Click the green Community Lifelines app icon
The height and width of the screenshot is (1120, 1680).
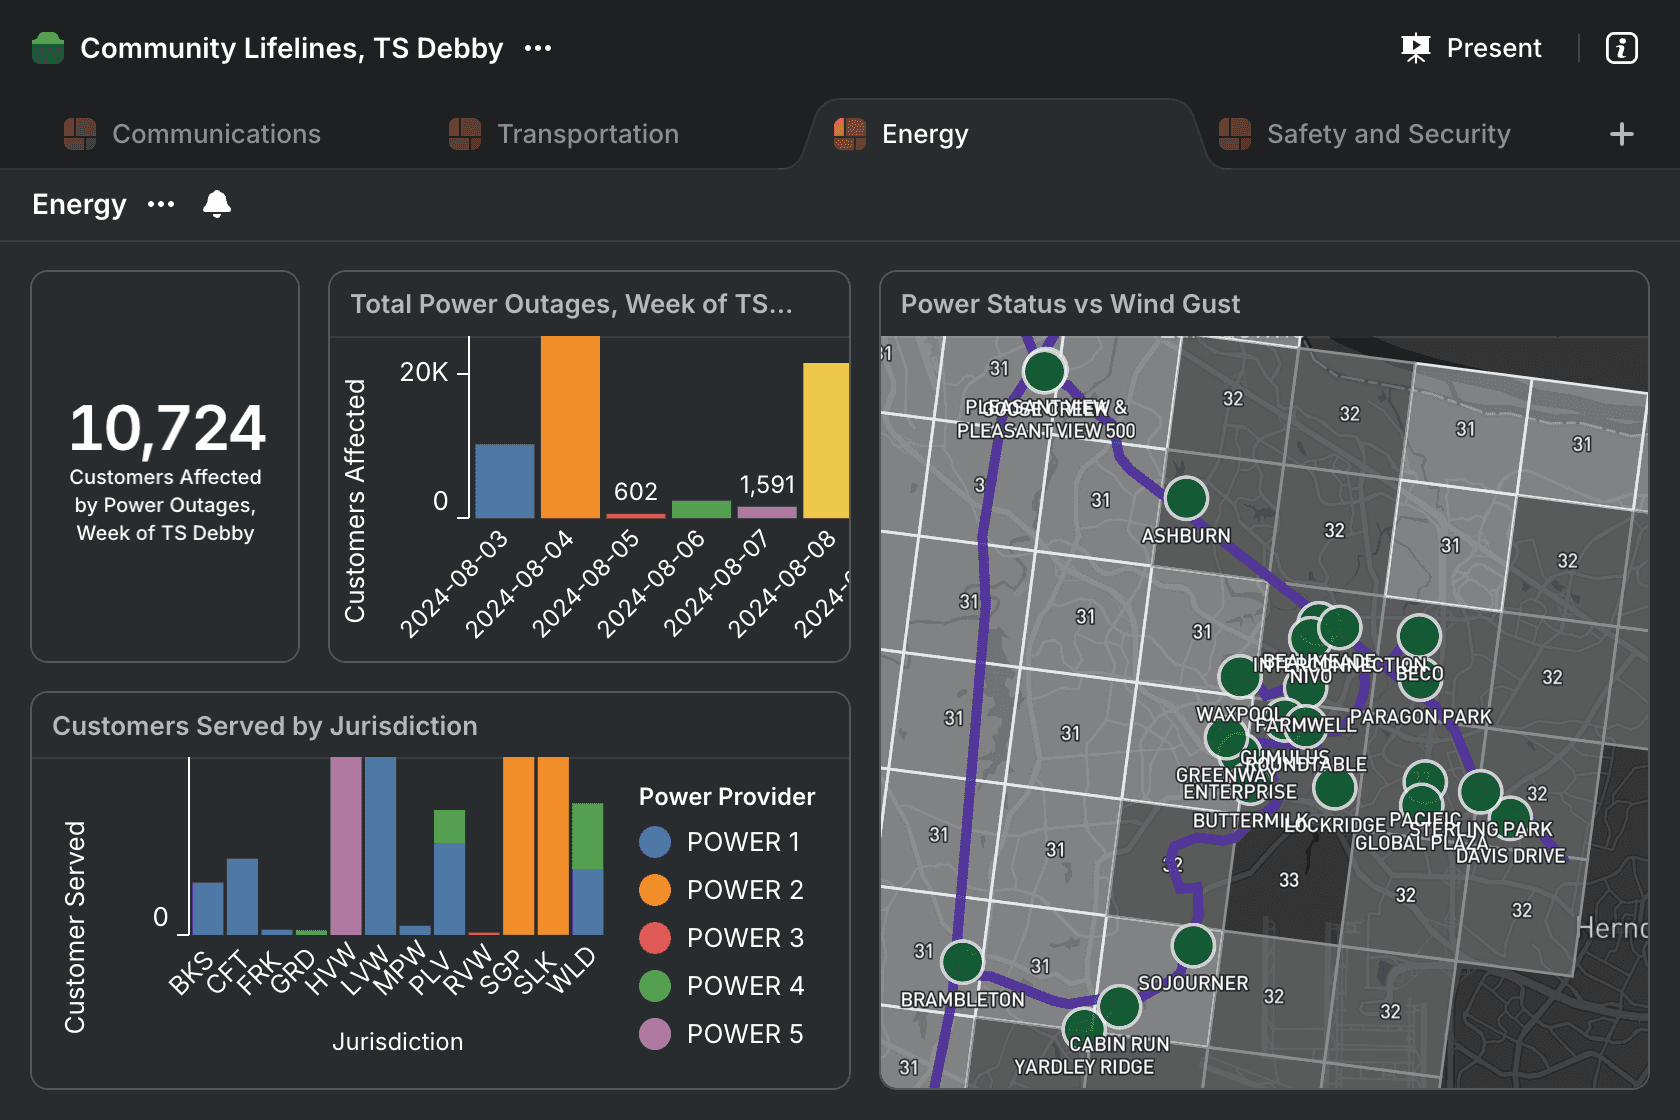click(48, 48)
